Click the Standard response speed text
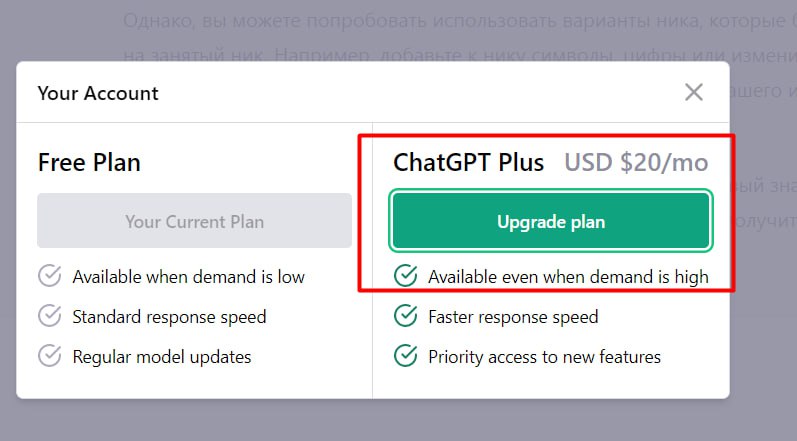This screenshot has width=797, height=441. pyautogui.click(x=169, y=317)
